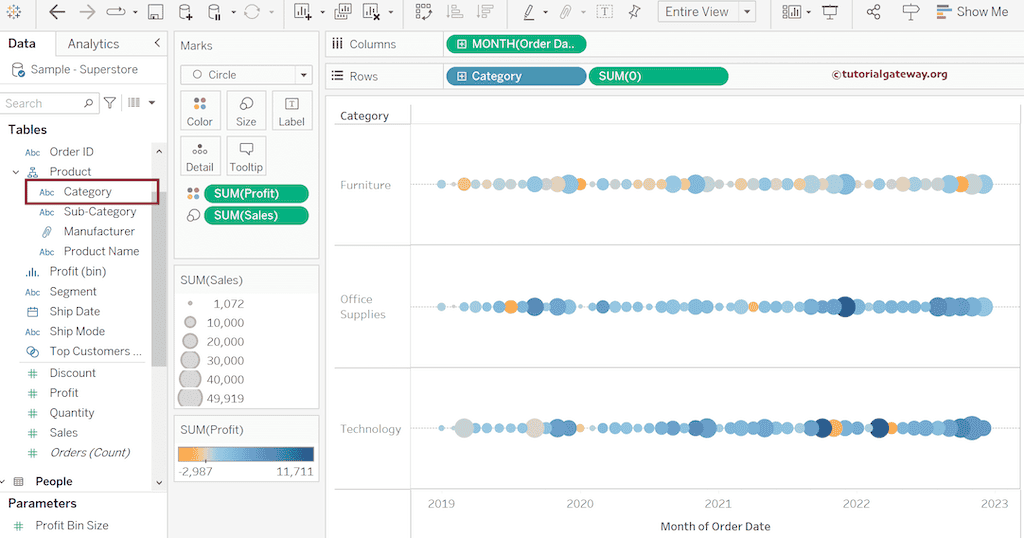Open the Tooltip marks button
This screenshot has width=1024, height=538.
[246, 157]
